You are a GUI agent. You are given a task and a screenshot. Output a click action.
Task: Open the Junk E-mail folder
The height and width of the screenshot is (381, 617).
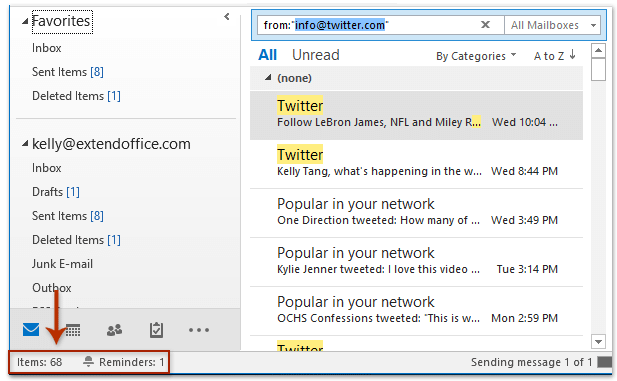[62, 264]
